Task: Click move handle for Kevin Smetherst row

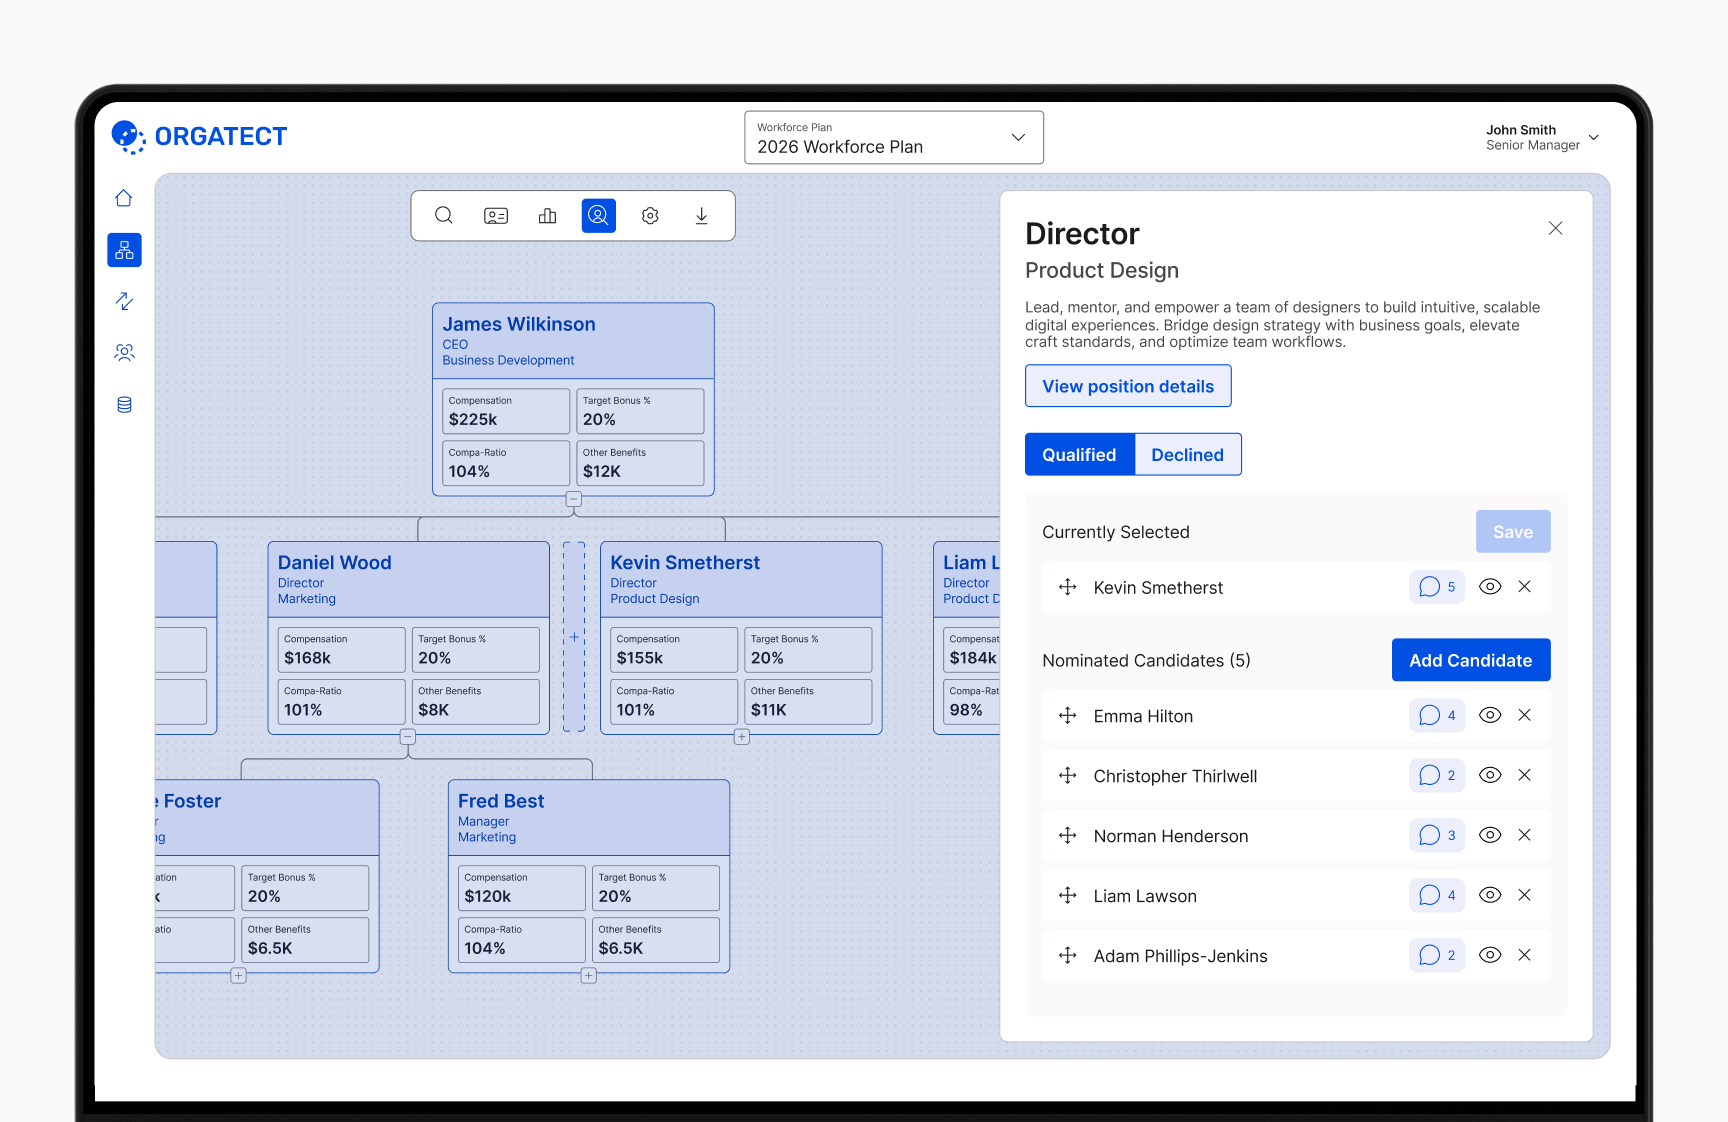Action: (1068, 588)
